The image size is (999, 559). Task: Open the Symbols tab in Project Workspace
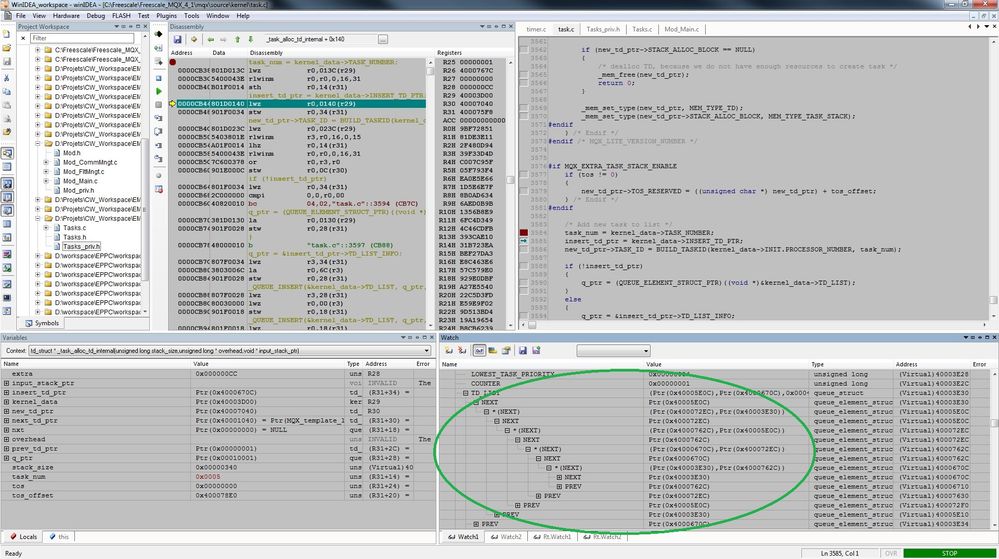(x=42, y=323)
